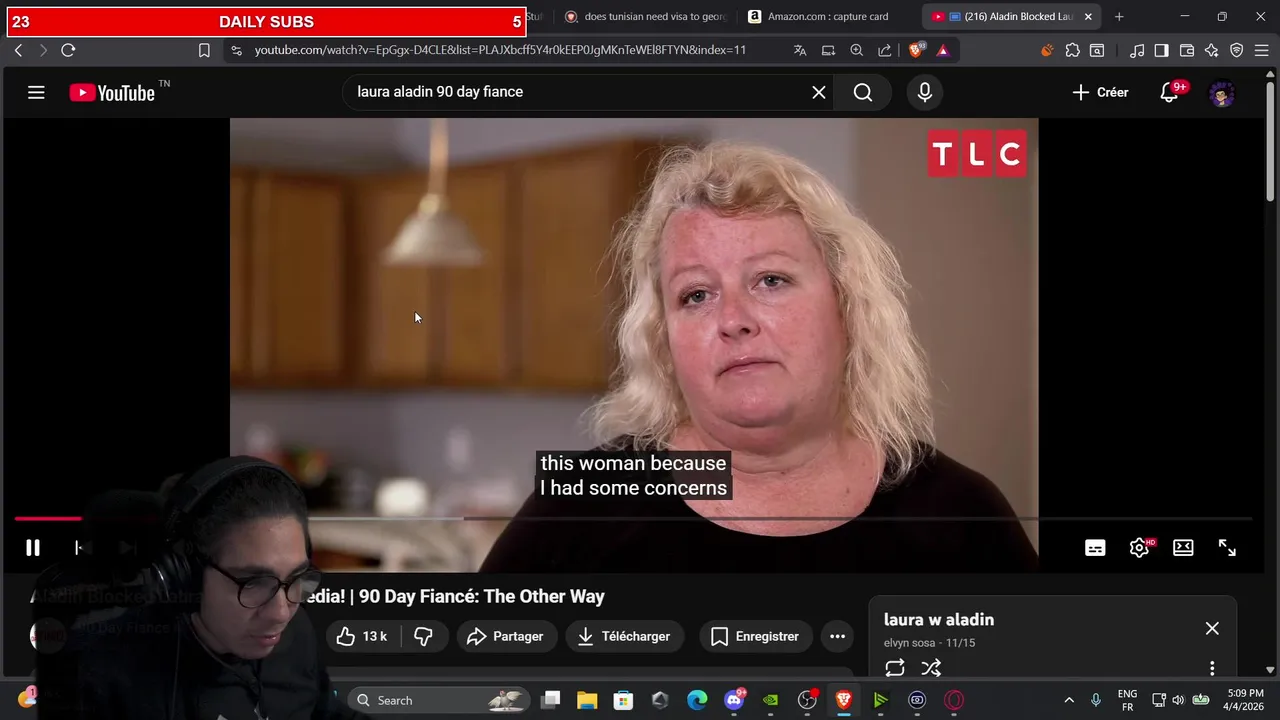Viewport: 1280px width, 720px height.
Task: Seek on the video progress bar
Action: pyautogui.click(x=633, y=518)
